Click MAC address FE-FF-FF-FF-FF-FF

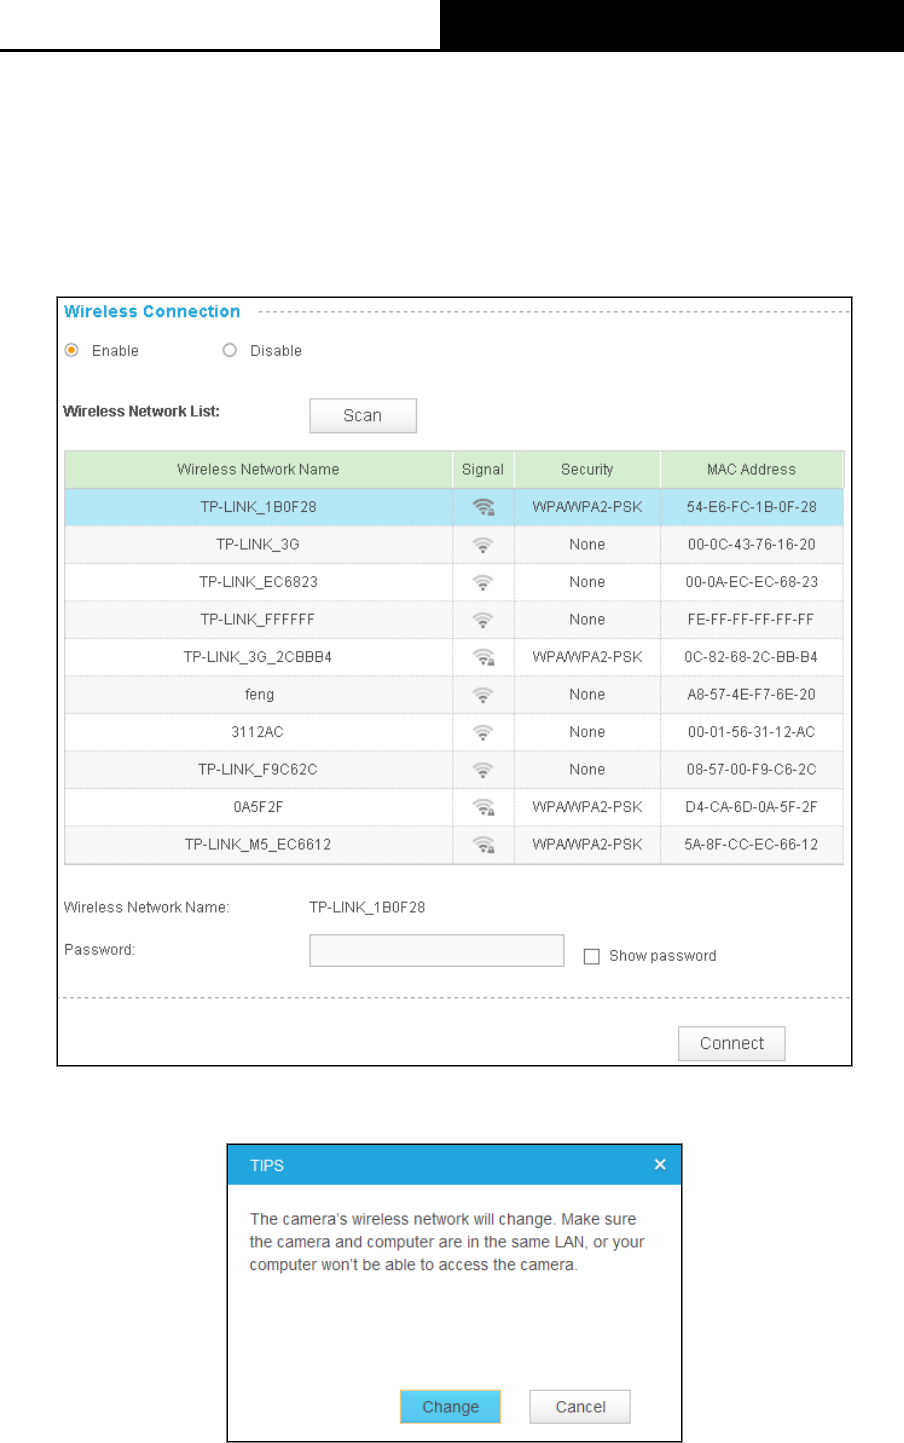click(752, 619)
